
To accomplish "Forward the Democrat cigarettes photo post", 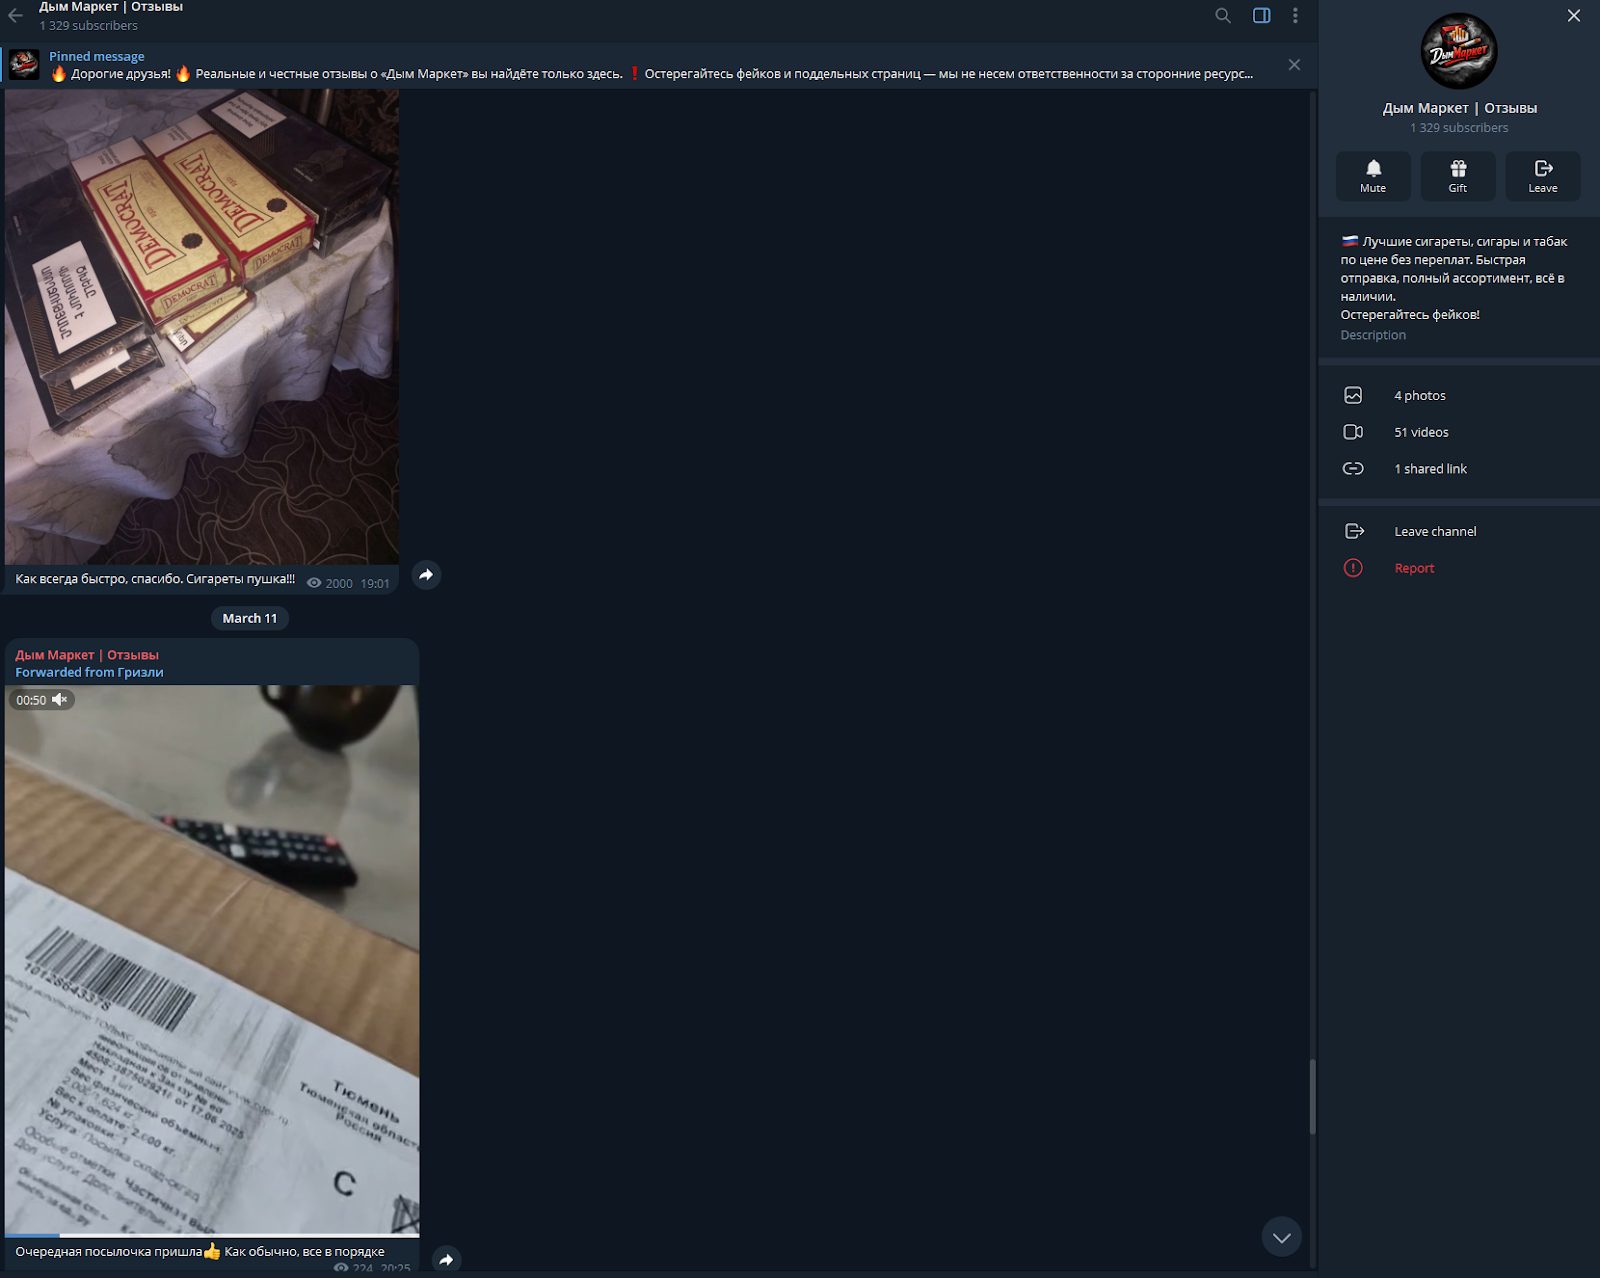I will point(426,575).
